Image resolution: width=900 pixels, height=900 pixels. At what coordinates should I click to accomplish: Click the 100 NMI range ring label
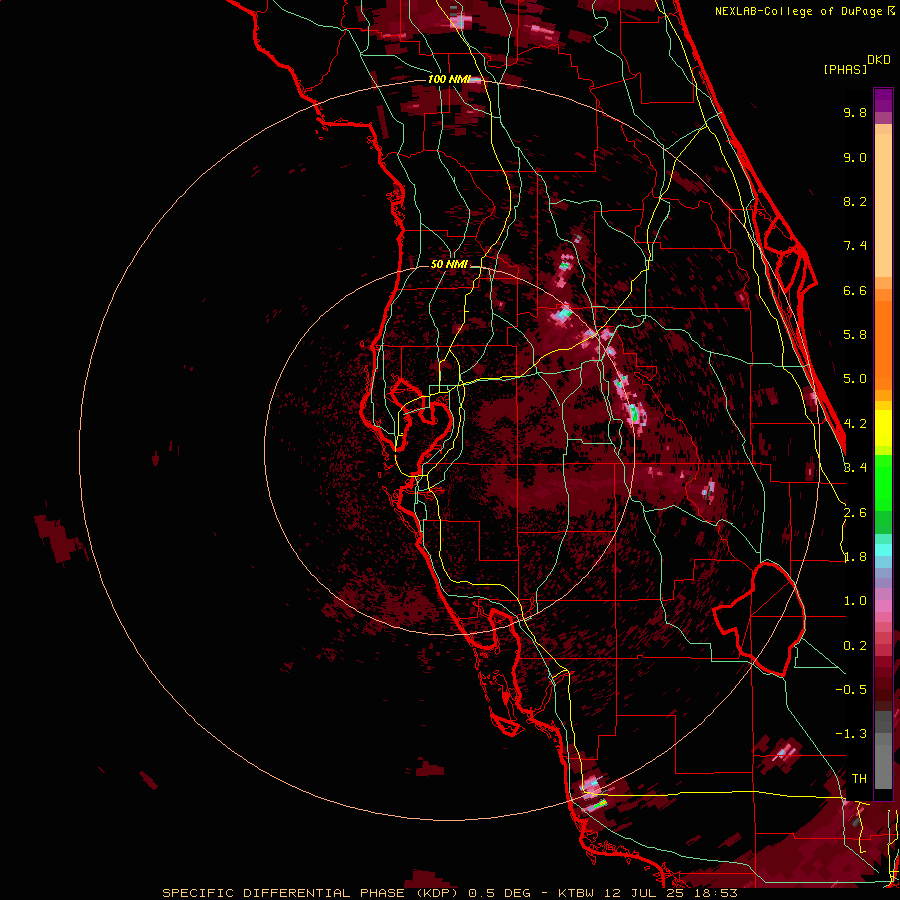449,79
